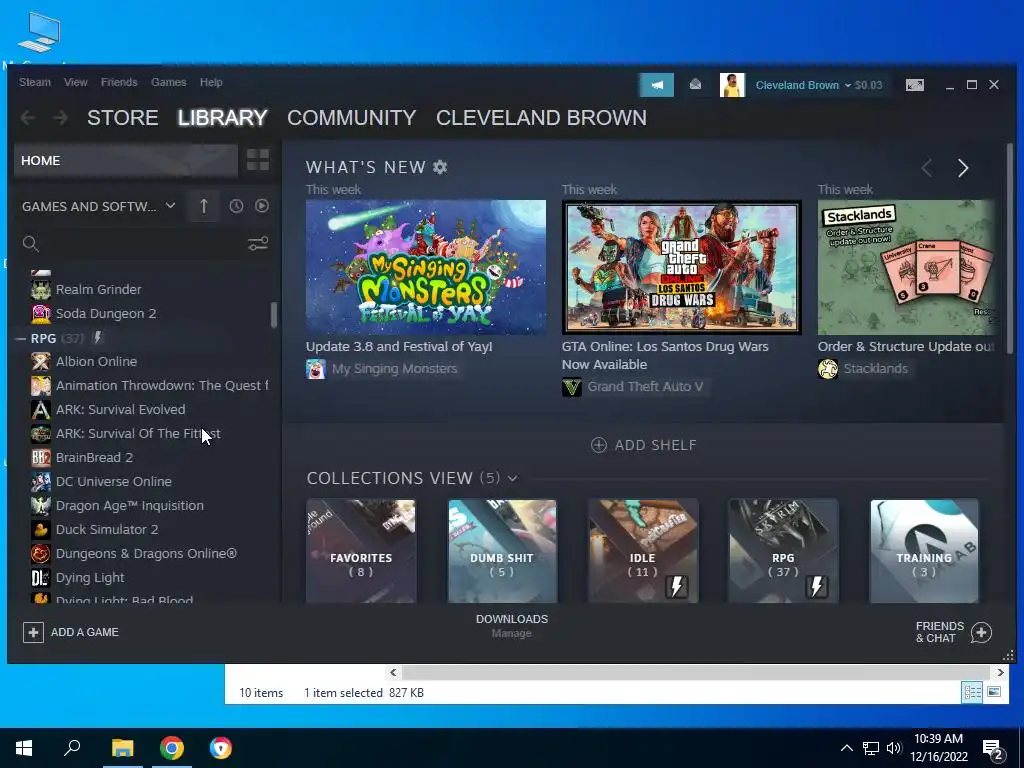Open File Explorer from taskbar

pos(122,748)
